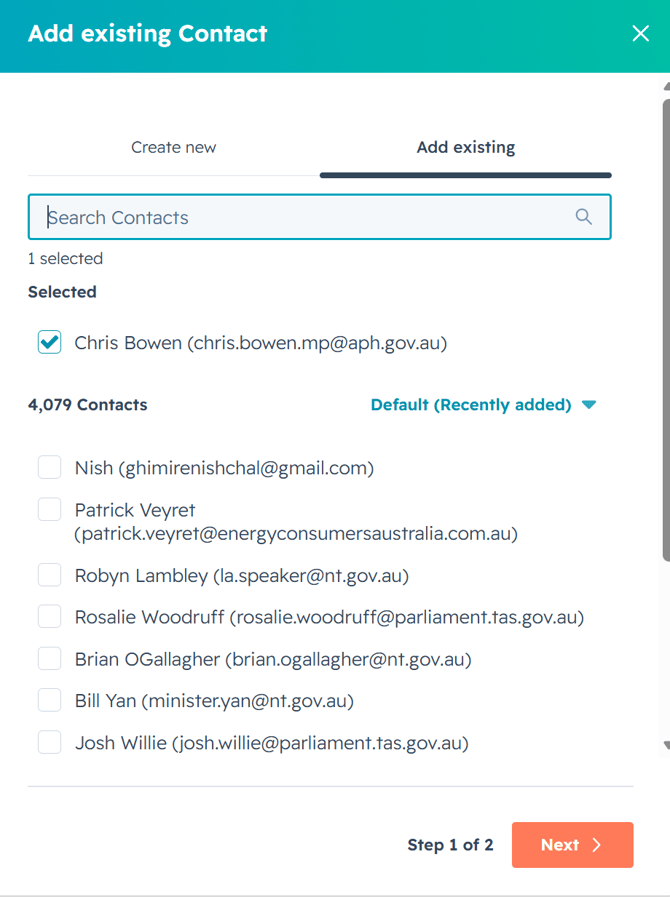The width and height of the screenshot is (670, 897).
Task: Switch to the Create new tab
Action: tap(173, 148)
